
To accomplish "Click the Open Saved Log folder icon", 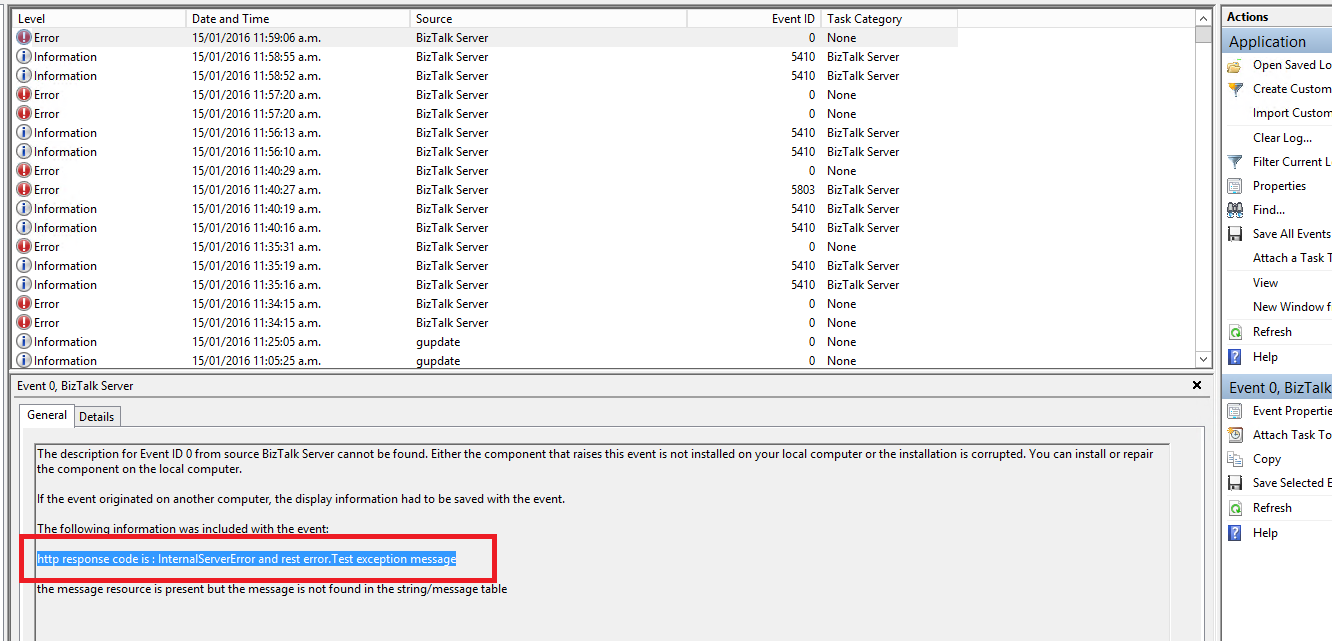I will coord(1235,65).
